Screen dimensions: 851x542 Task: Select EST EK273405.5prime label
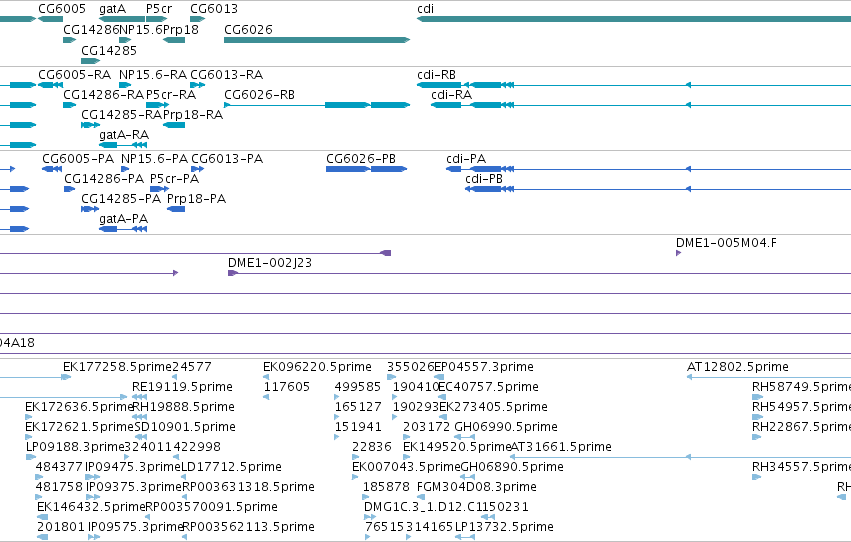coord(493,407)
